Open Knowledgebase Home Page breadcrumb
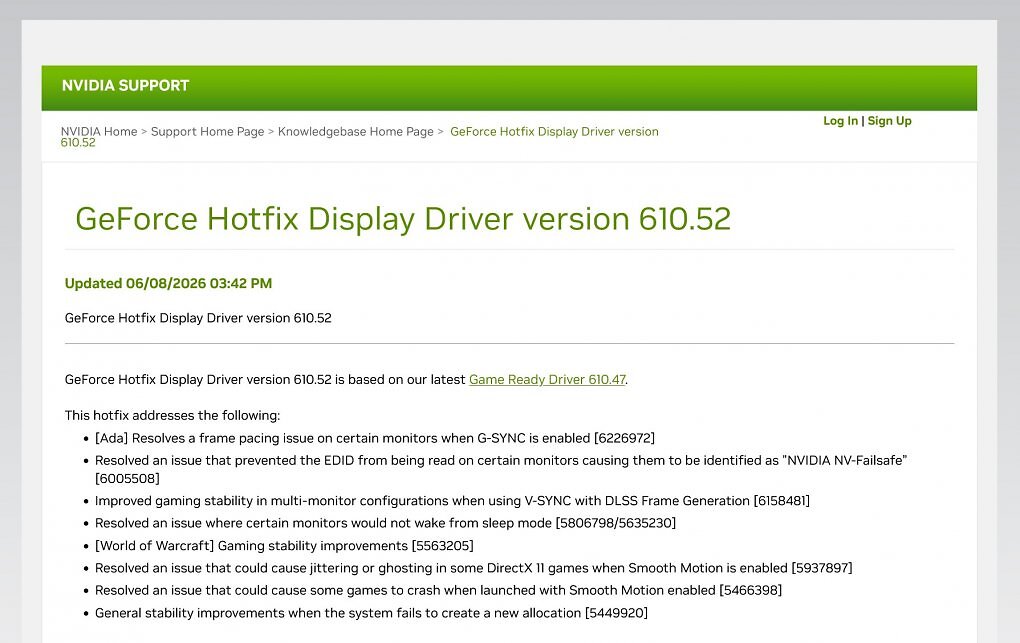Image resolution: width=1020 pixels, height=643 pixels. [x=355, y=131]
